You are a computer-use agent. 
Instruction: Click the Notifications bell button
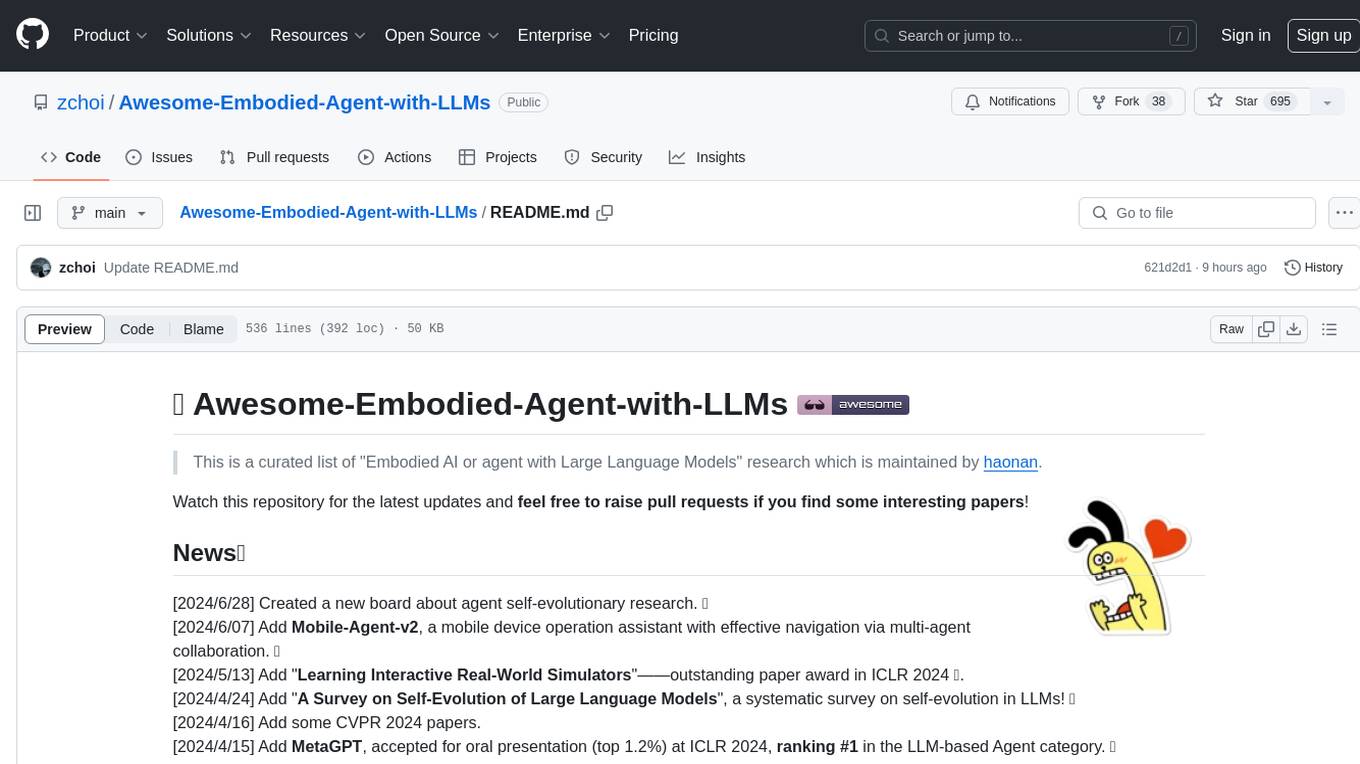coord(1010,102)
